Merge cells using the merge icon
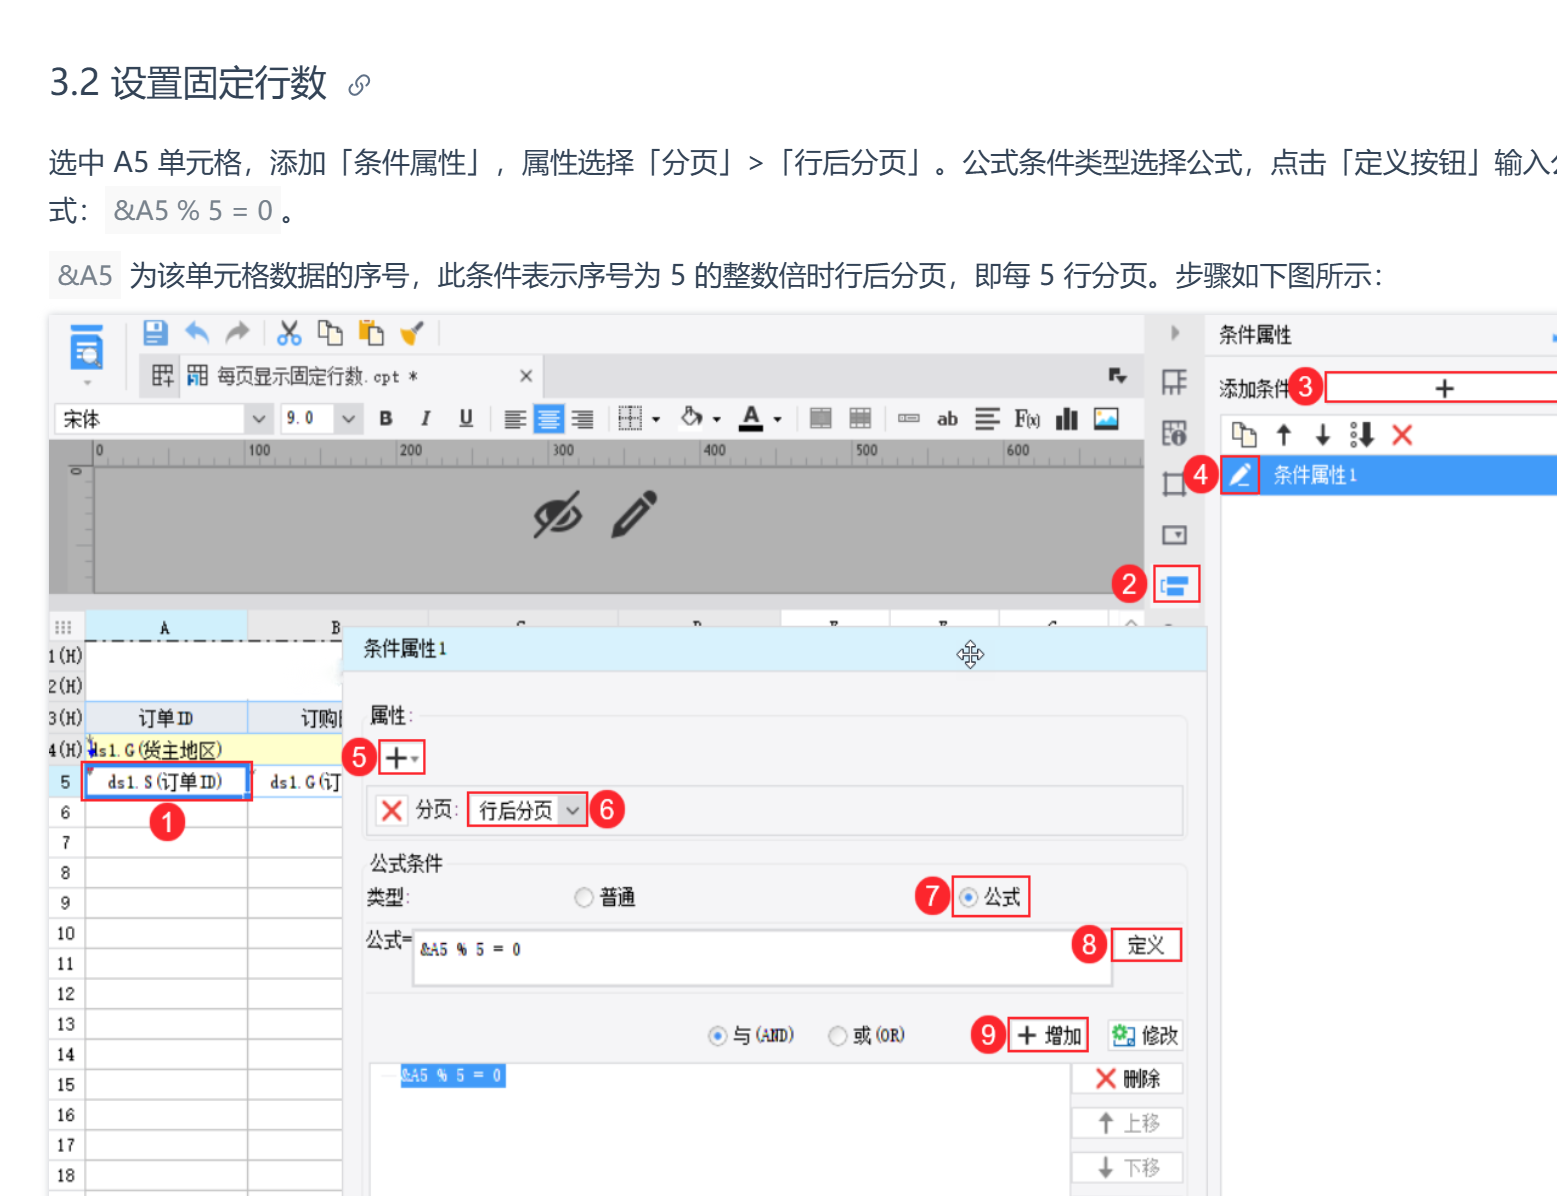Screen dimensions: 1557x1196 pyautogui.click(x=820, y=419)
